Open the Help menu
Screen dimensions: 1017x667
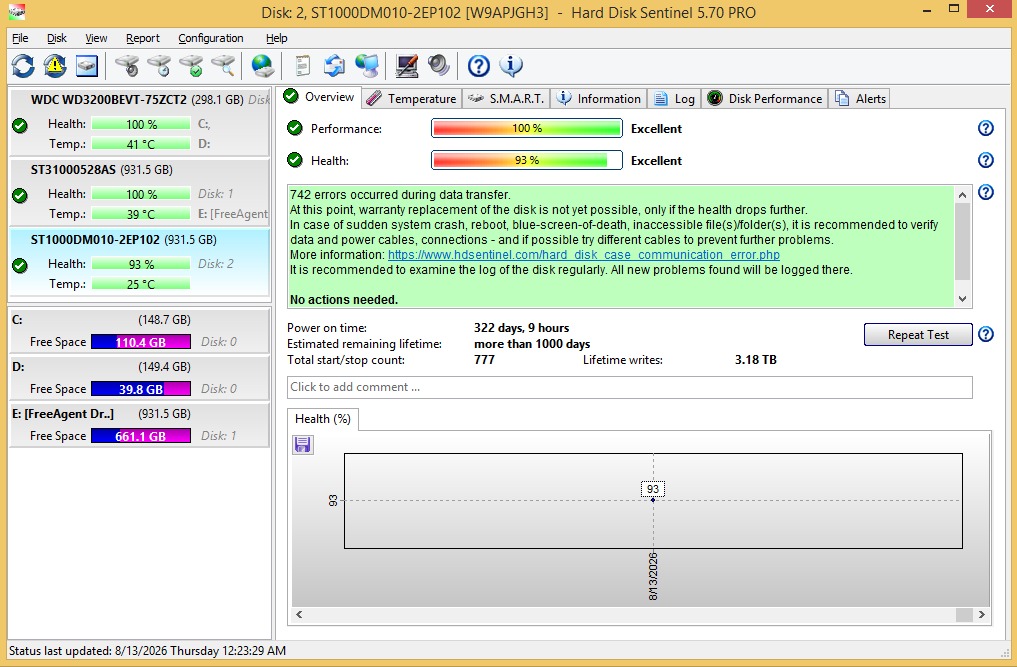coord(276,38)
